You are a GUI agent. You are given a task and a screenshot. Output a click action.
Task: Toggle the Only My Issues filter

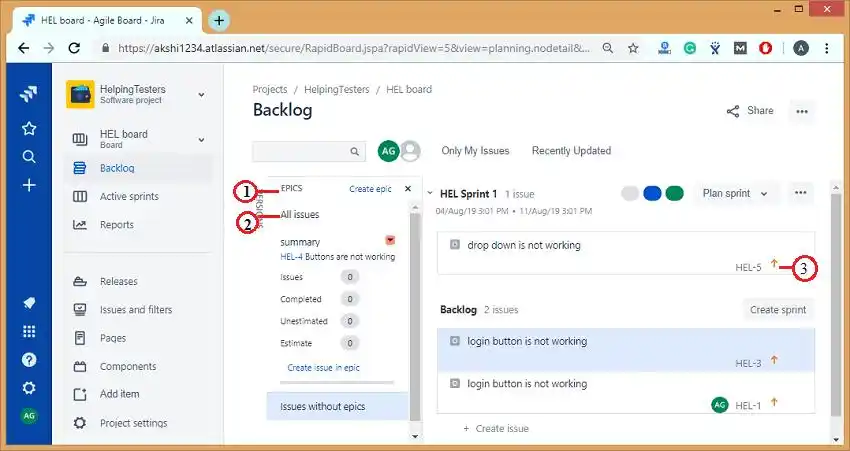tap(475, 151)
